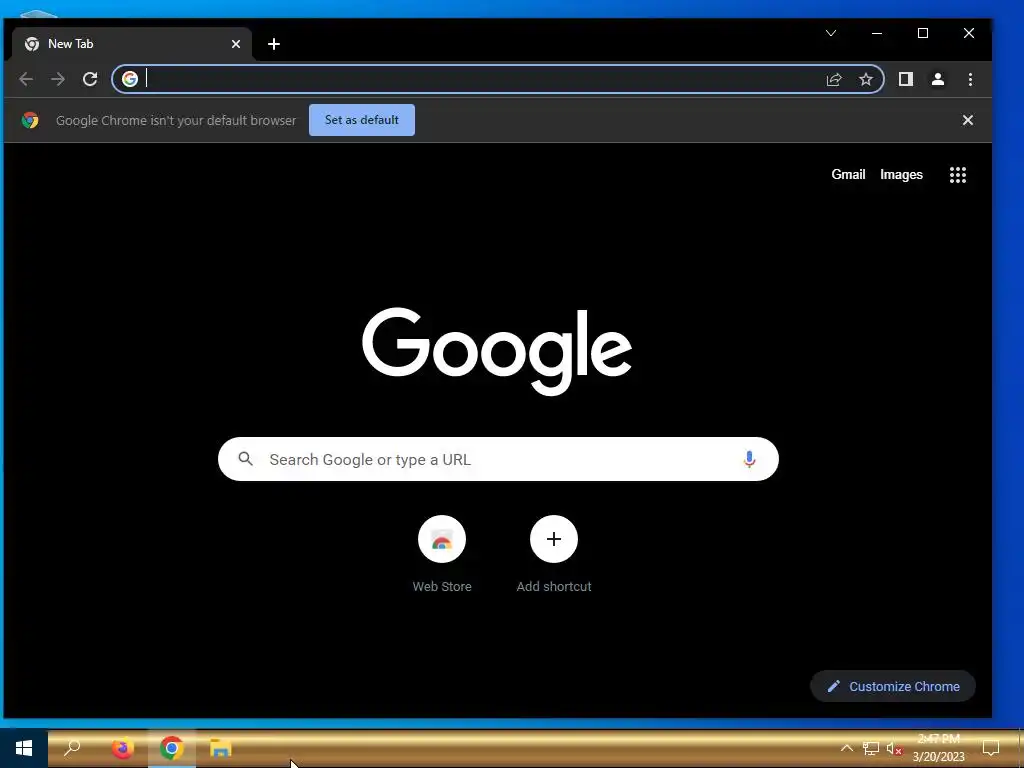Open File Explorer from taskbar

point(221,748)
